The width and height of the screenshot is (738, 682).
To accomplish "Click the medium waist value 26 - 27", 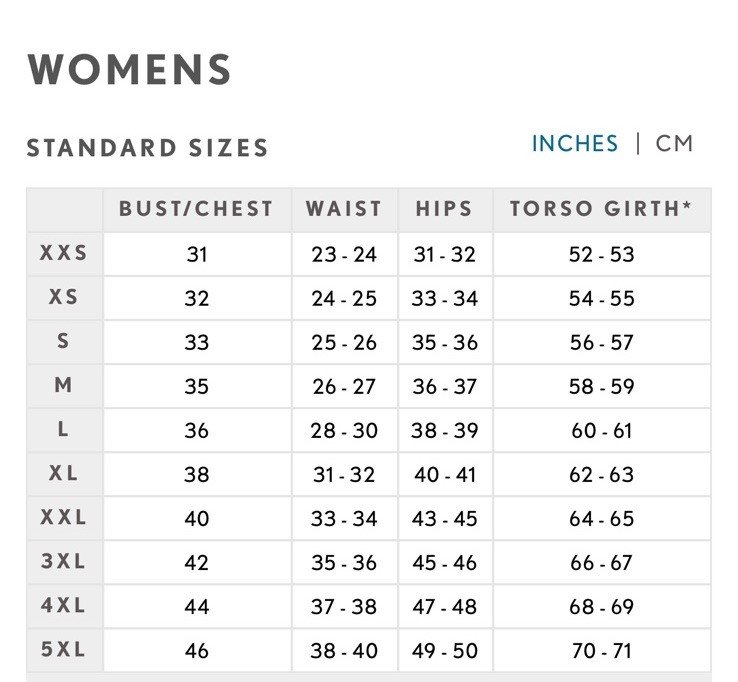I will click(344, 387).
